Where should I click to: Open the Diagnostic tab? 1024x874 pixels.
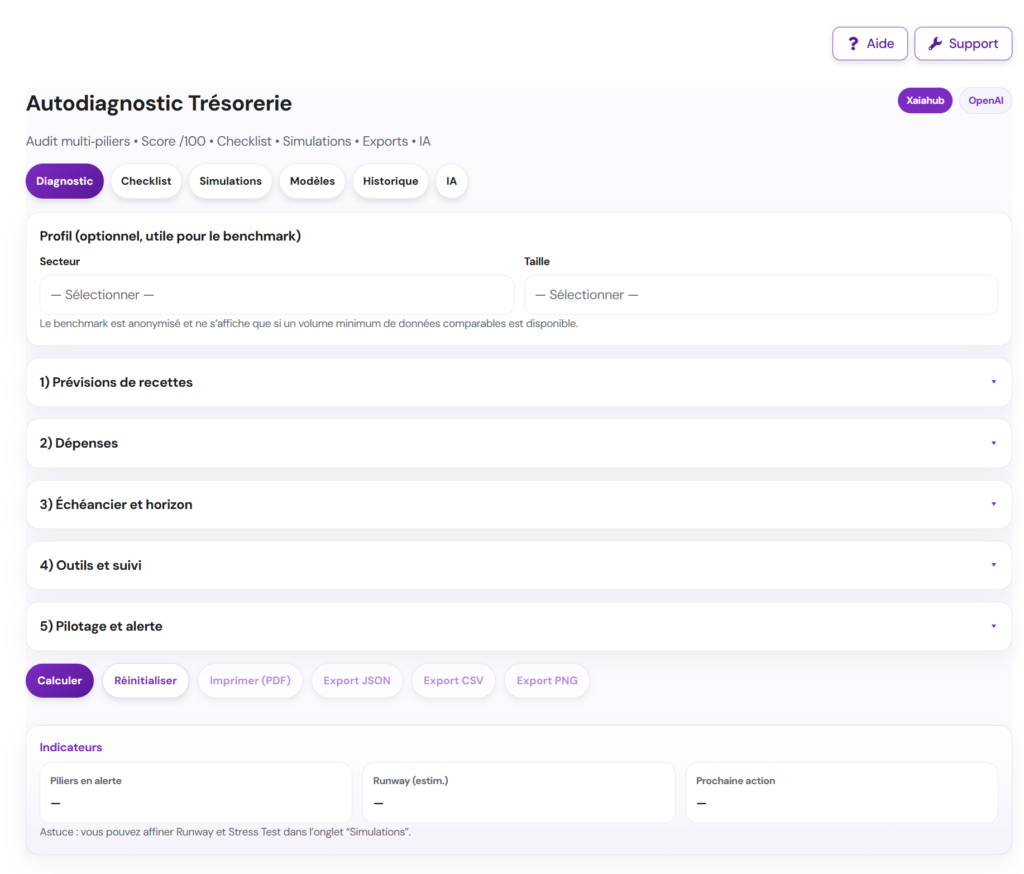(64, 181)
